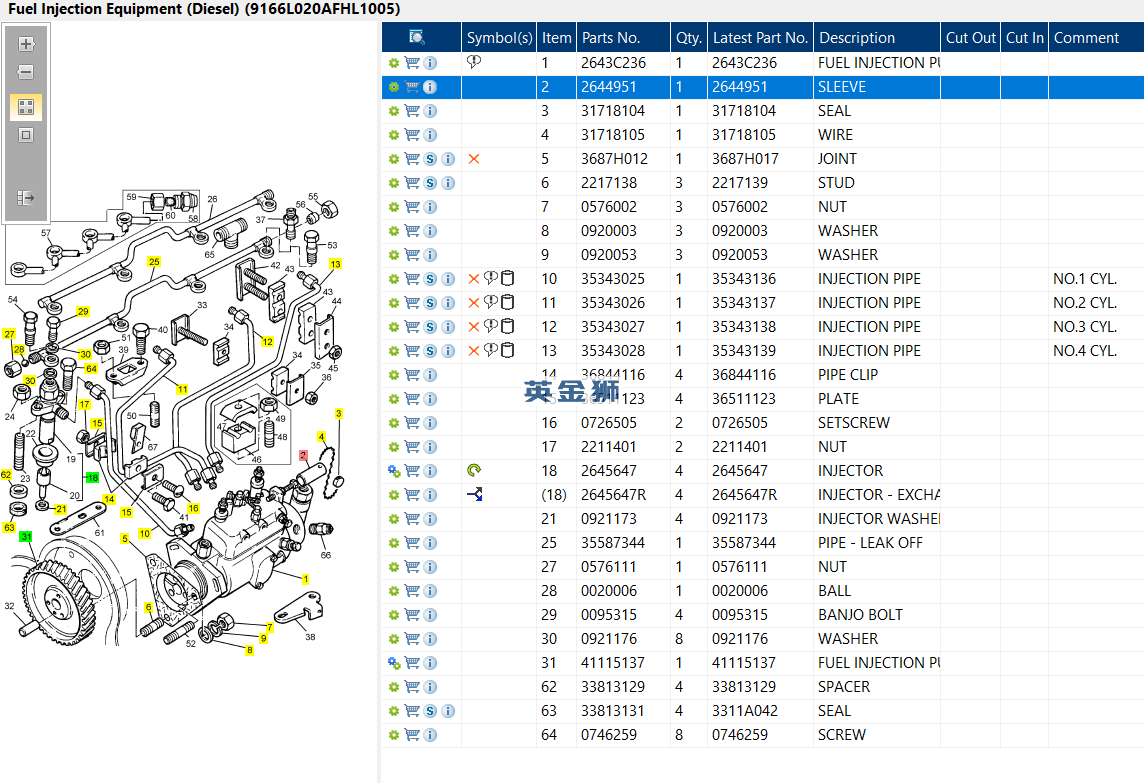Click red X symbol for INJECTION PIPE 35343027
The width and height of the screenshot is (1144, 783).
(474, 327)
